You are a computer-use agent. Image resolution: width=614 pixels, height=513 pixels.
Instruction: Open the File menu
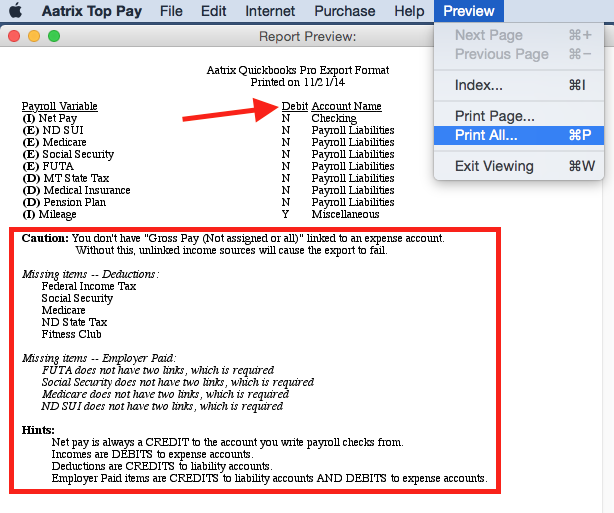(x=171, y=11)
